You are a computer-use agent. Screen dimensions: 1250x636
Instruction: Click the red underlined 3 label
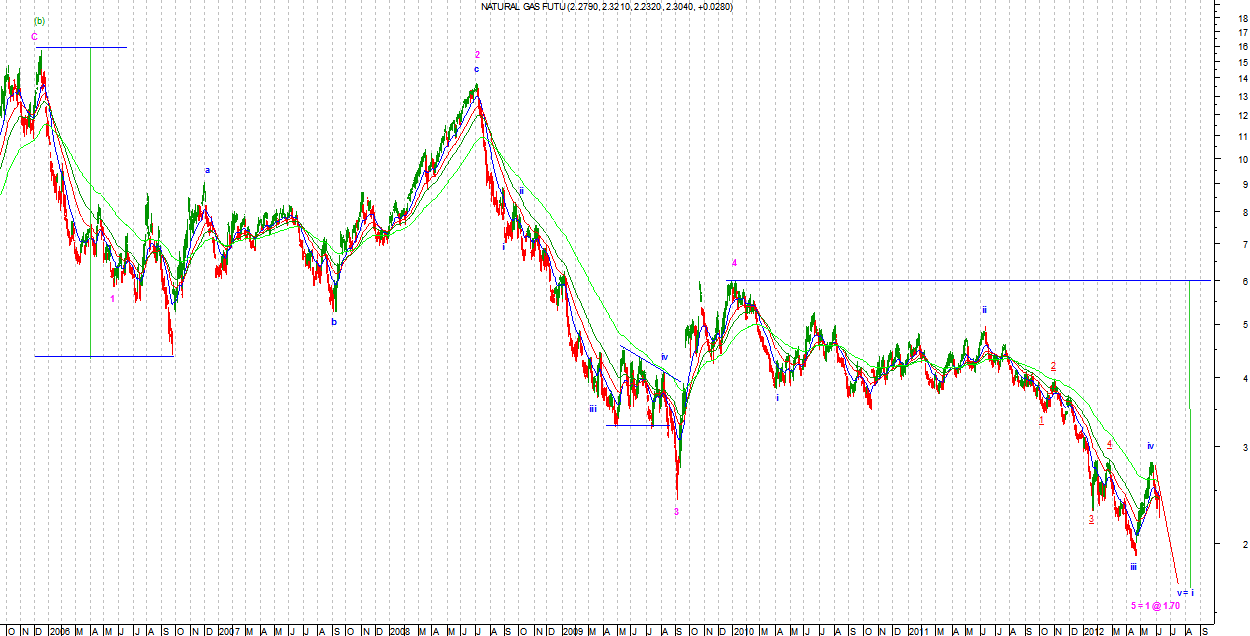tap(1091, 519)
